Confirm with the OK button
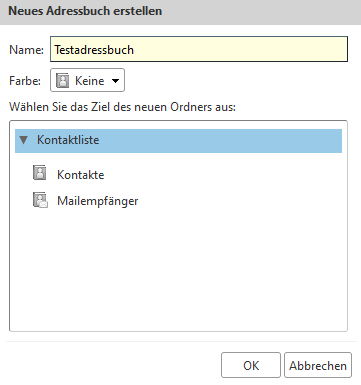Screen dimensions: 361x385 tap(251, 365)
